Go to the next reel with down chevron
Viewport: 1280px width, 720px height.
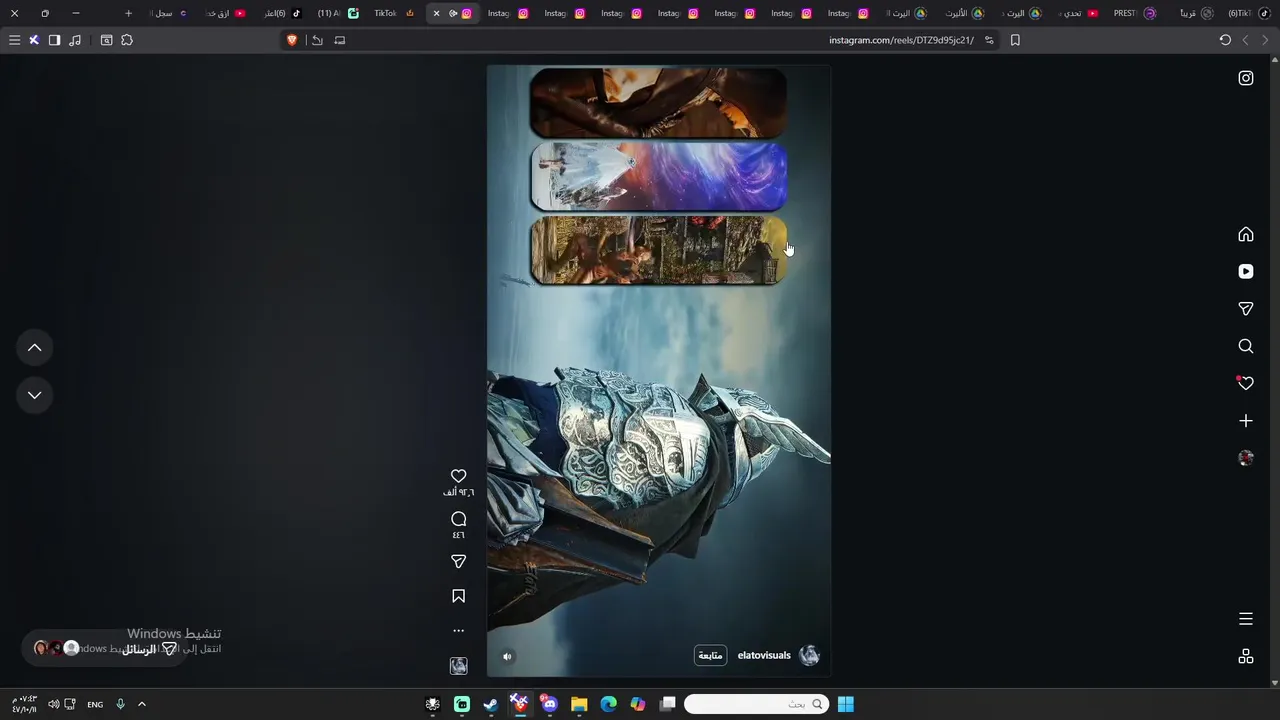34,395
